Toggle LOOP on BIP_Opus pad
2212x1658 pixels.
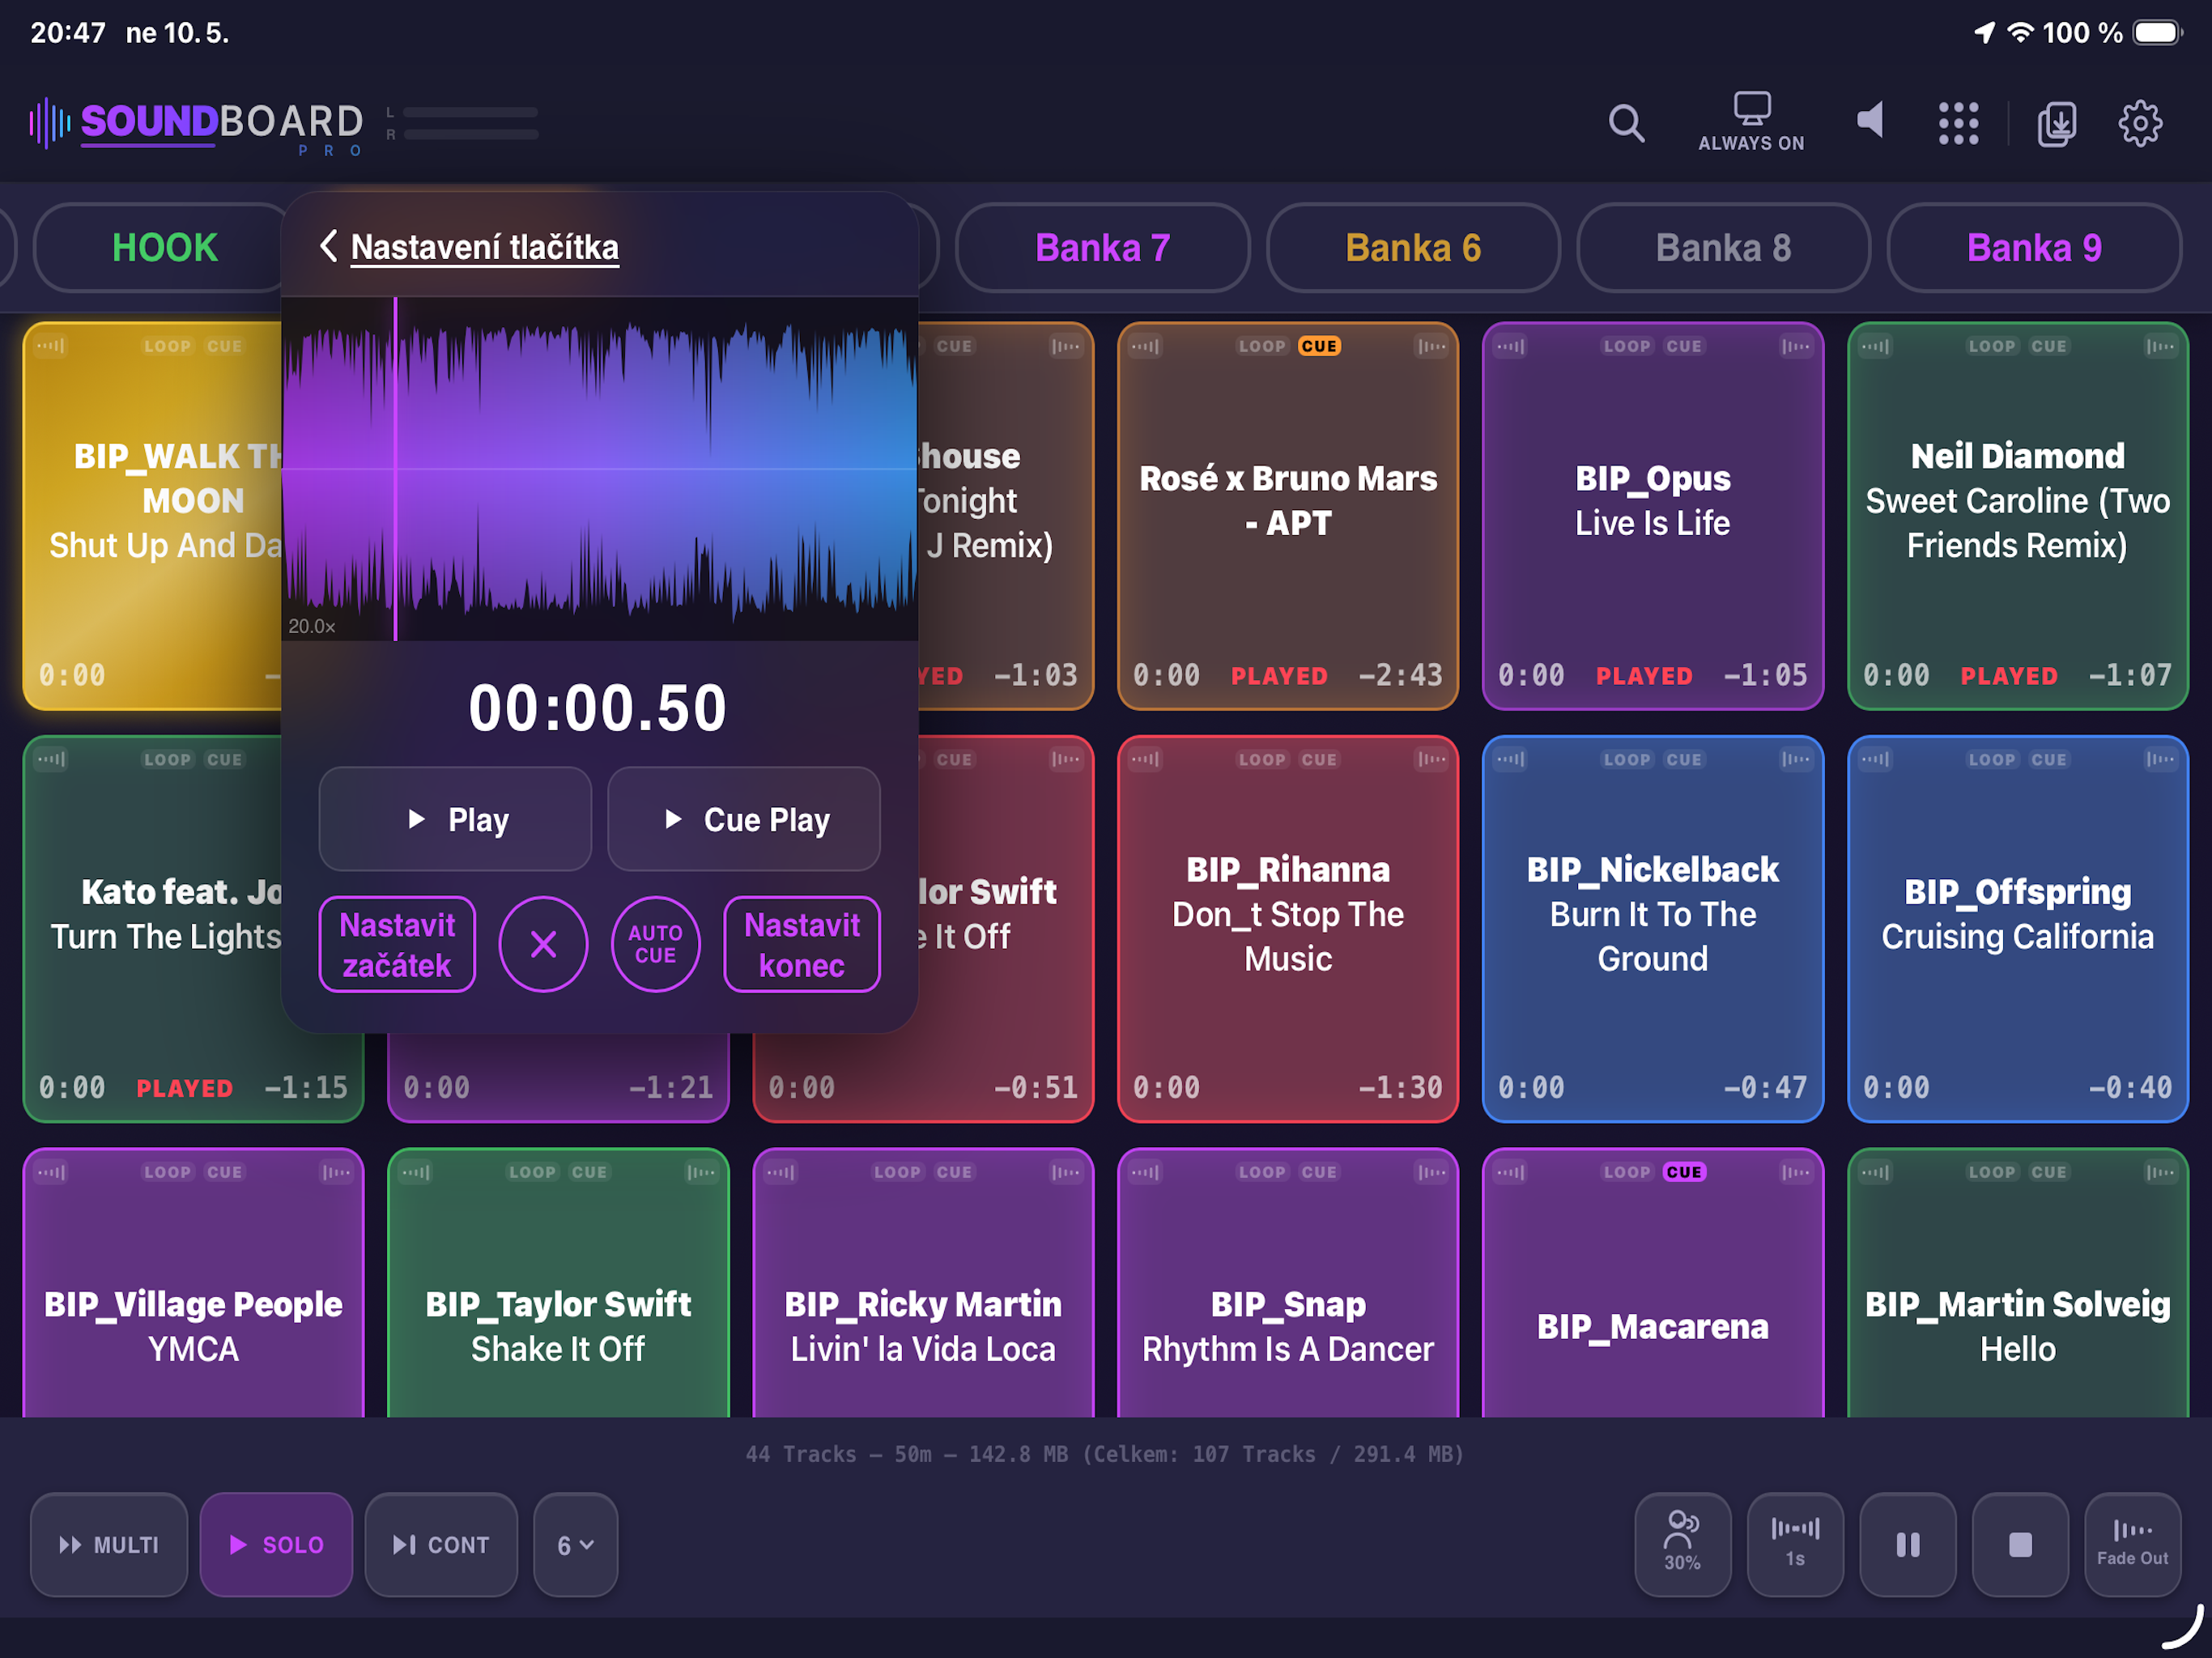click(x=1627, y=346)
